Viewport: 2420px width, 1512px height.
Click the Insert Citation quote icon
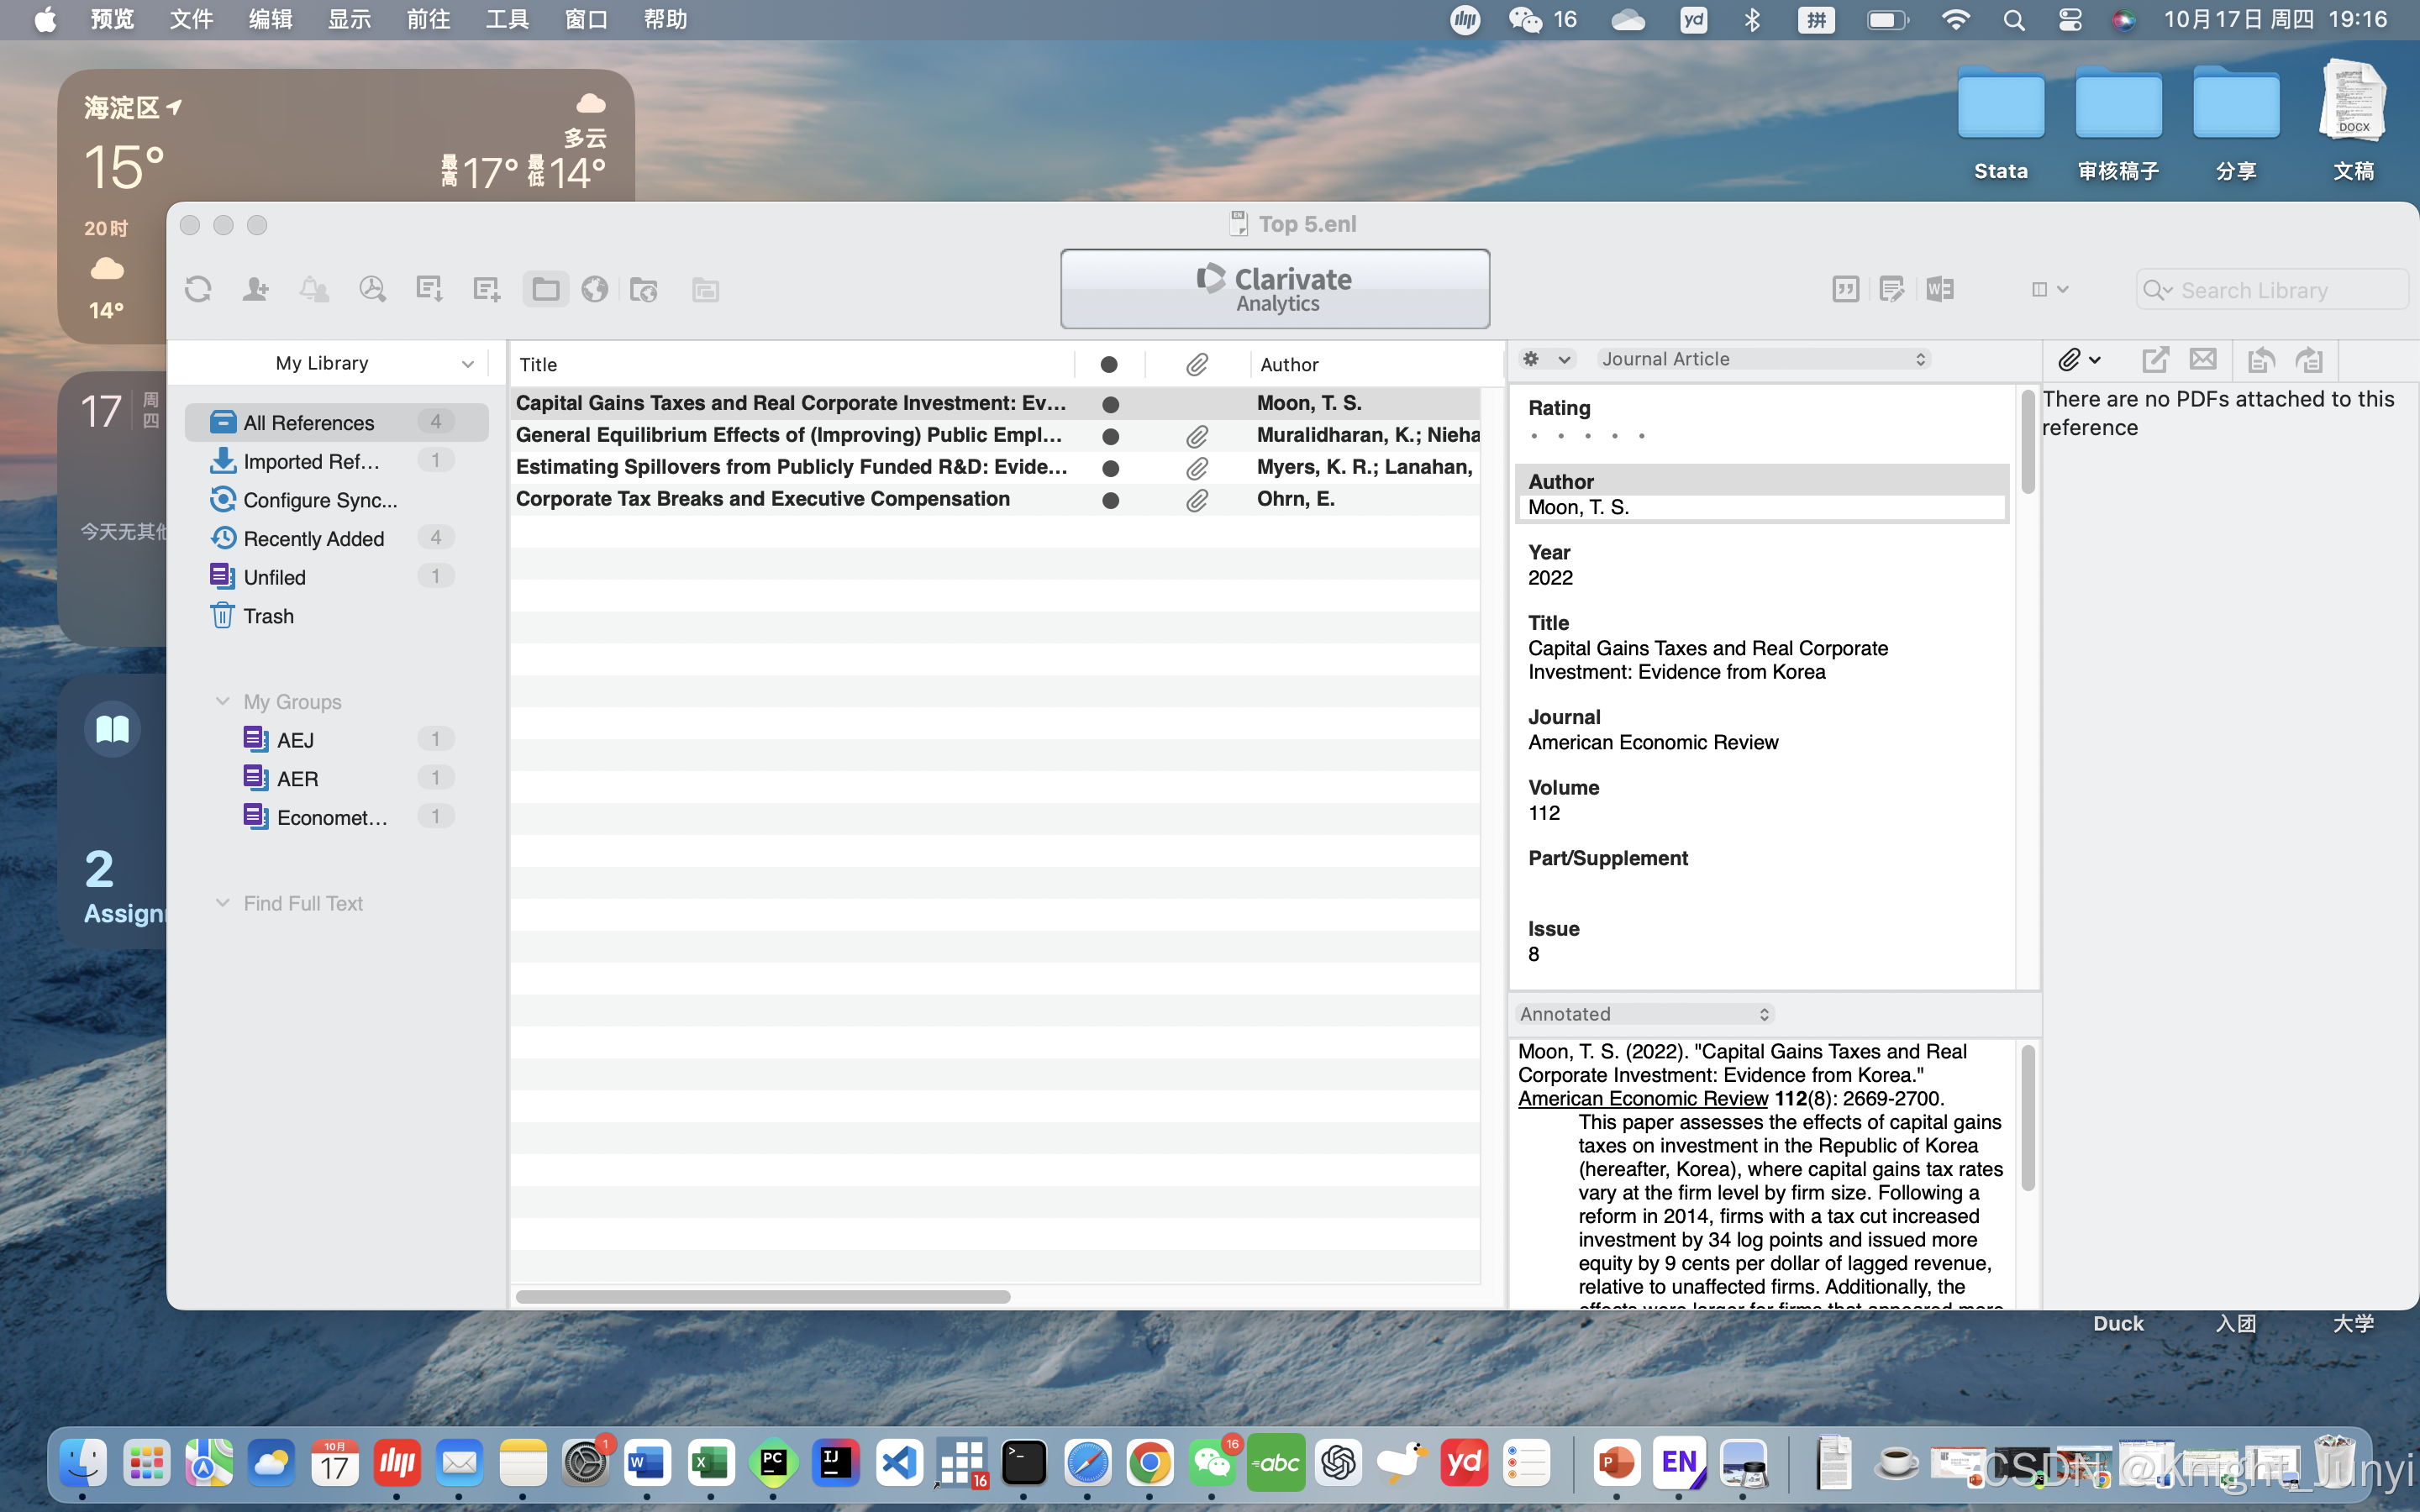point(1845,290)
